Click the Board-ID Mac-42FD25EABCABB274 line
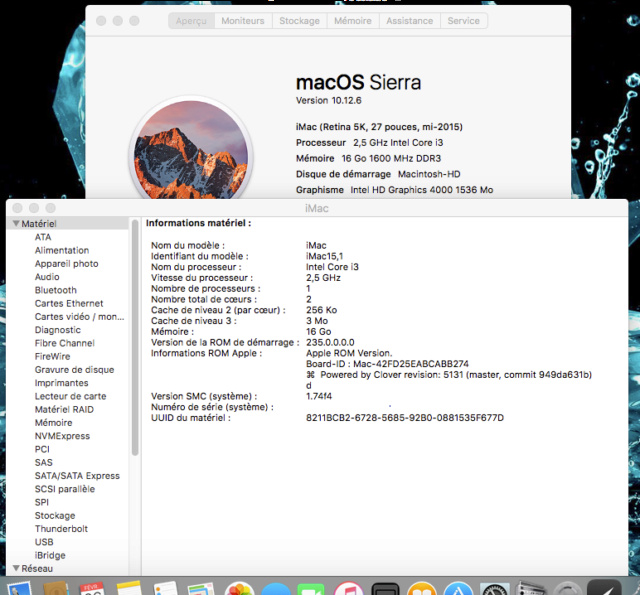The height and width of the screenshot is (595, 640). point(387,364)
